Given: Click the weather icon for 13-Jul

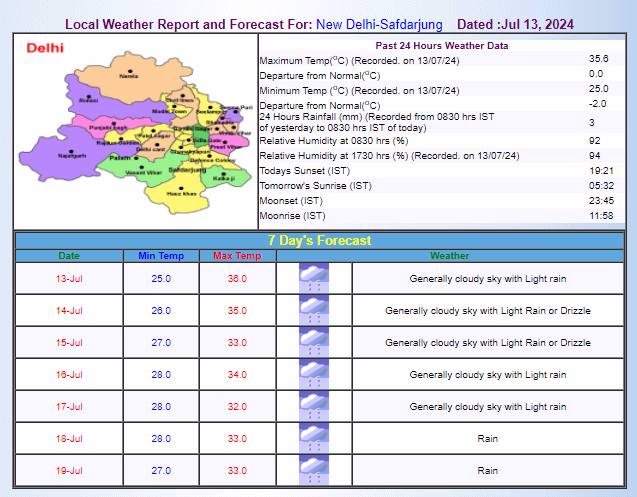Looking at the screenshot, I should click(x=314, y=278).
